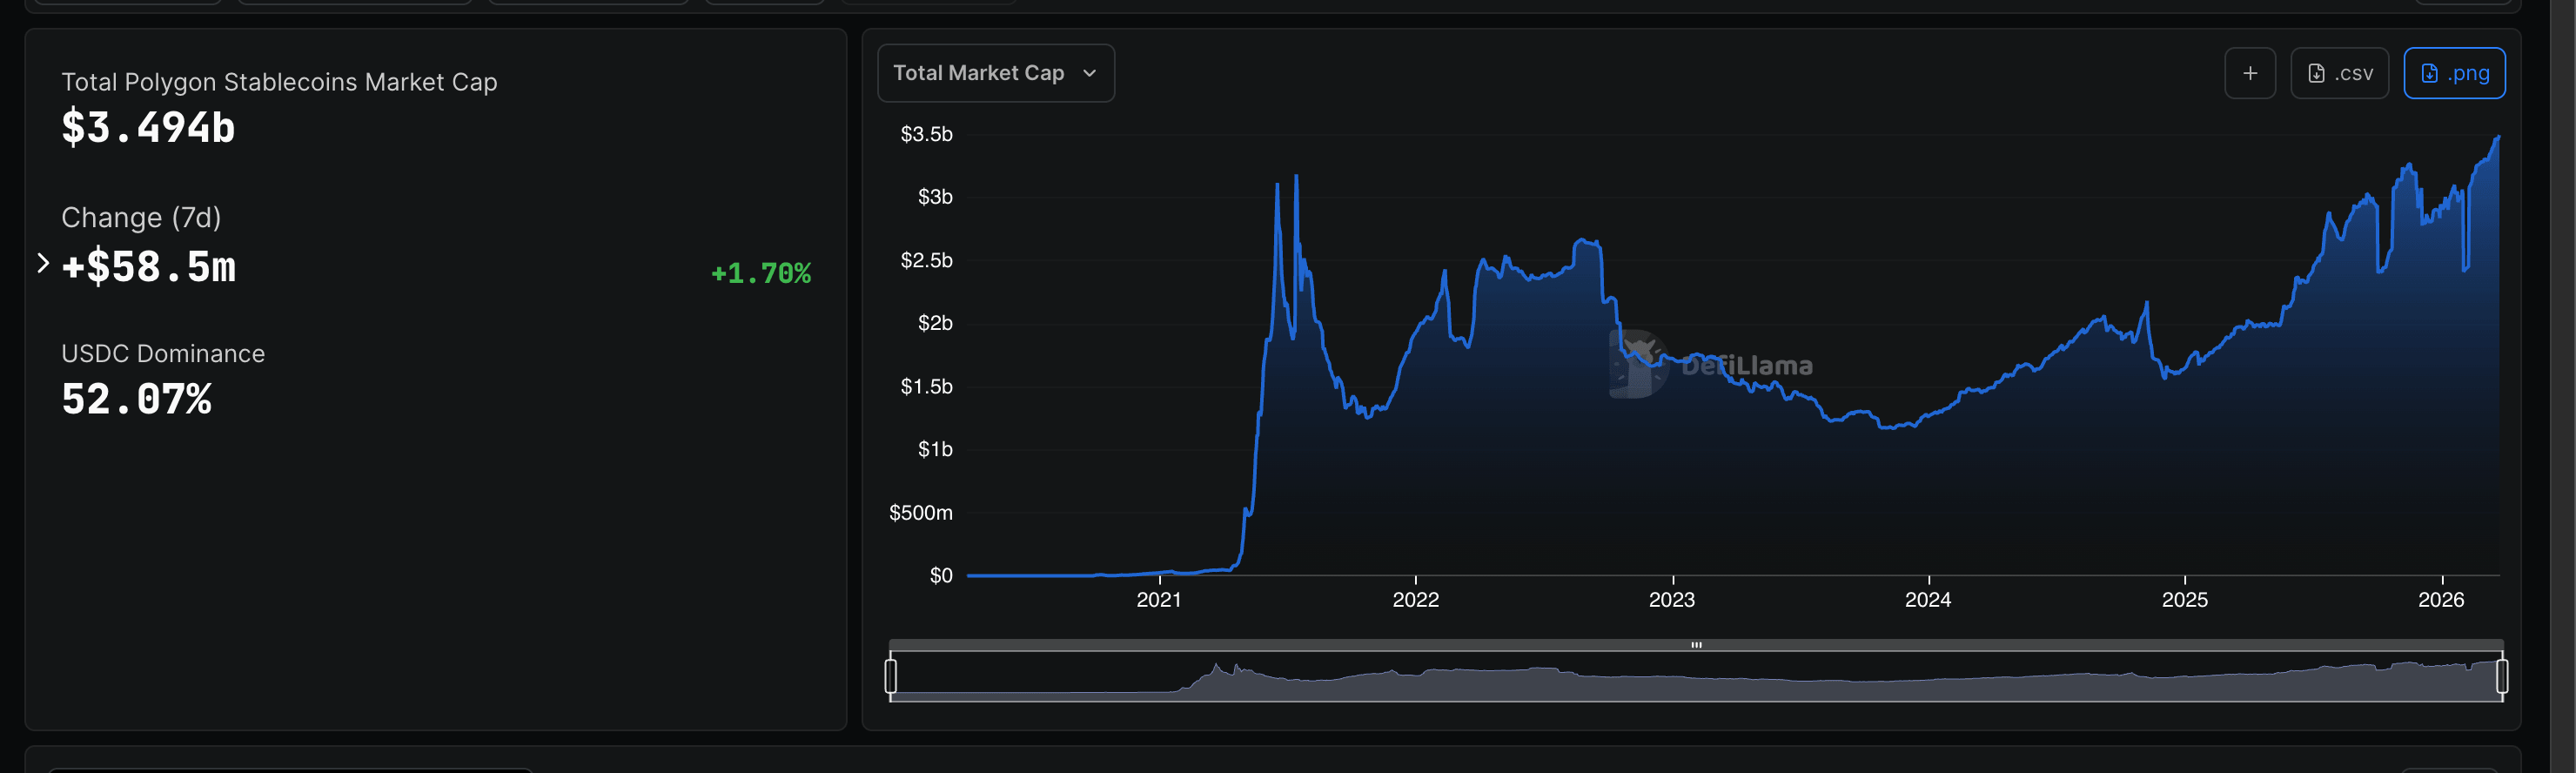
Task: Click the 2021 label on the x-axis
Action: (1159, 599)
